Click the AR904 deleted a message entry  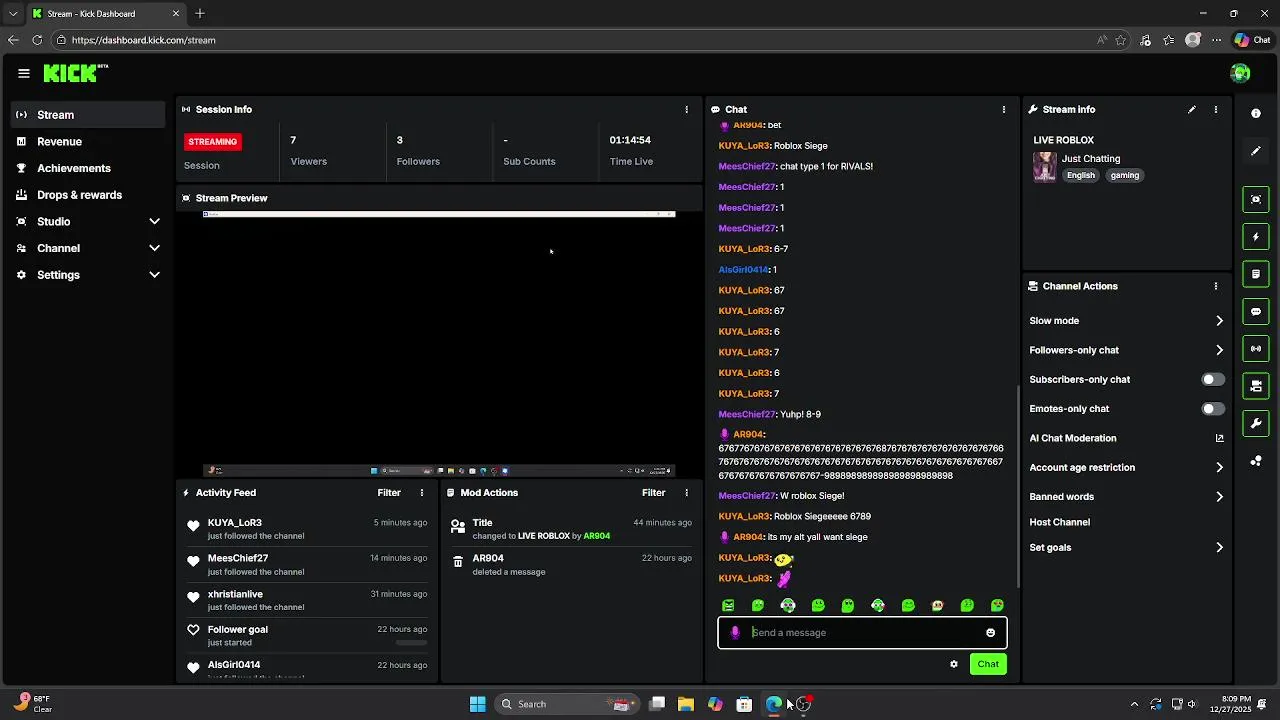point(571,565)
